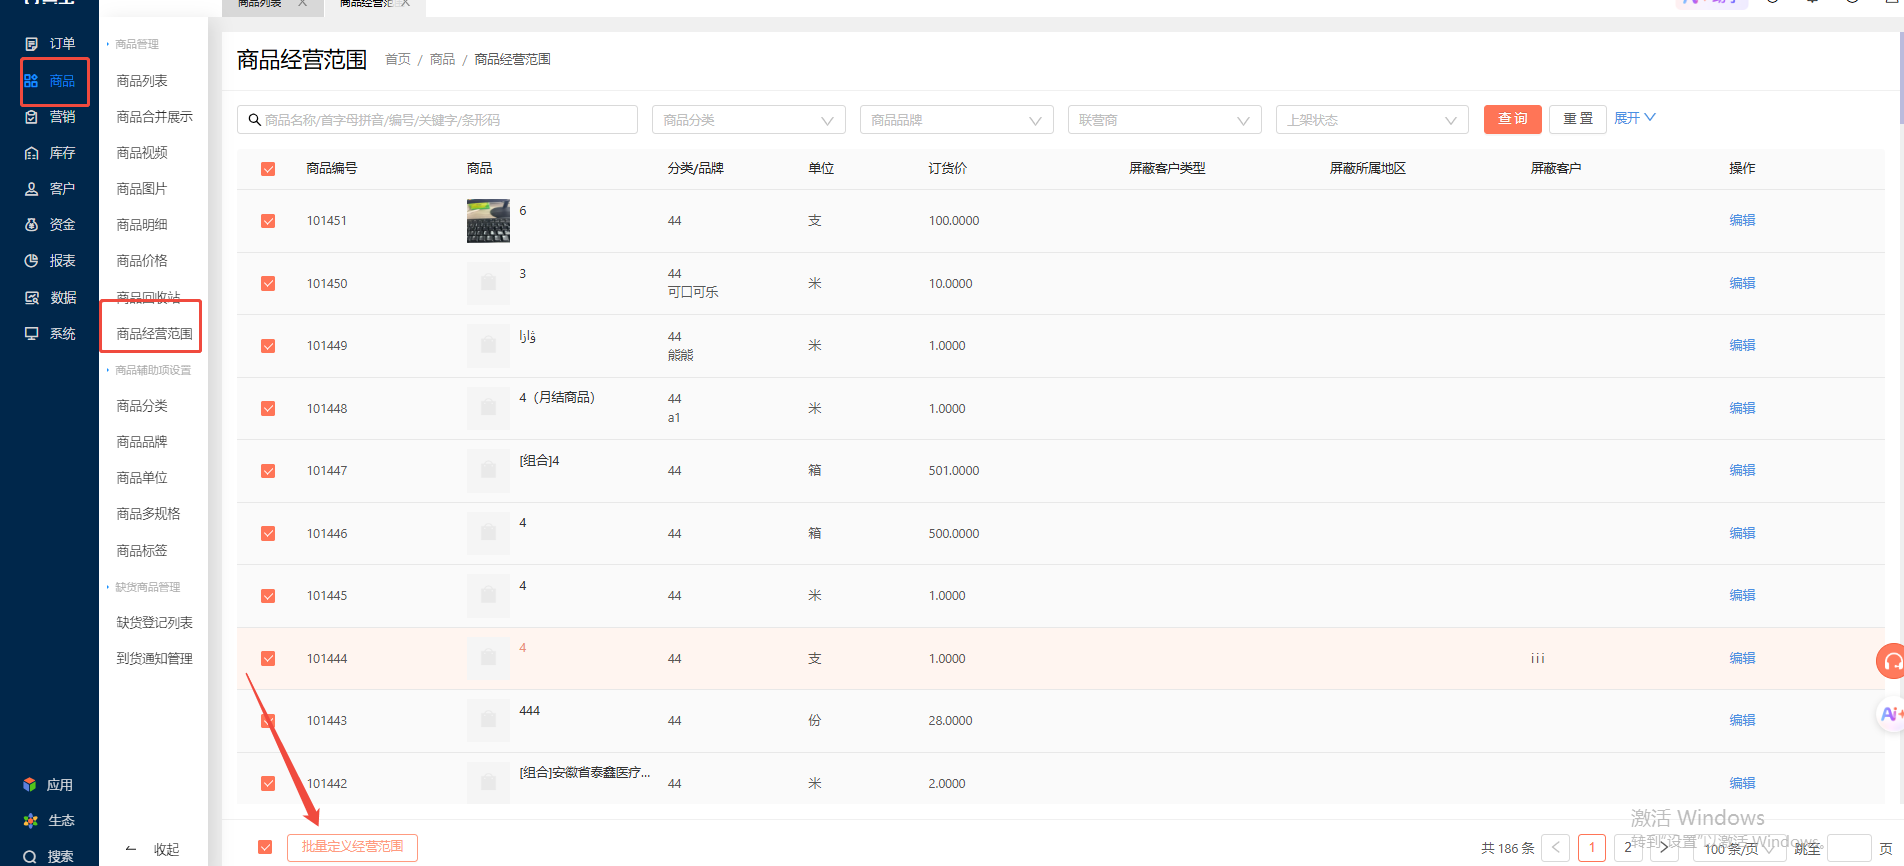Open the 上架状态 dropdown filter
Viewport: 1904px width, 866px height.
pos(1372,120)
